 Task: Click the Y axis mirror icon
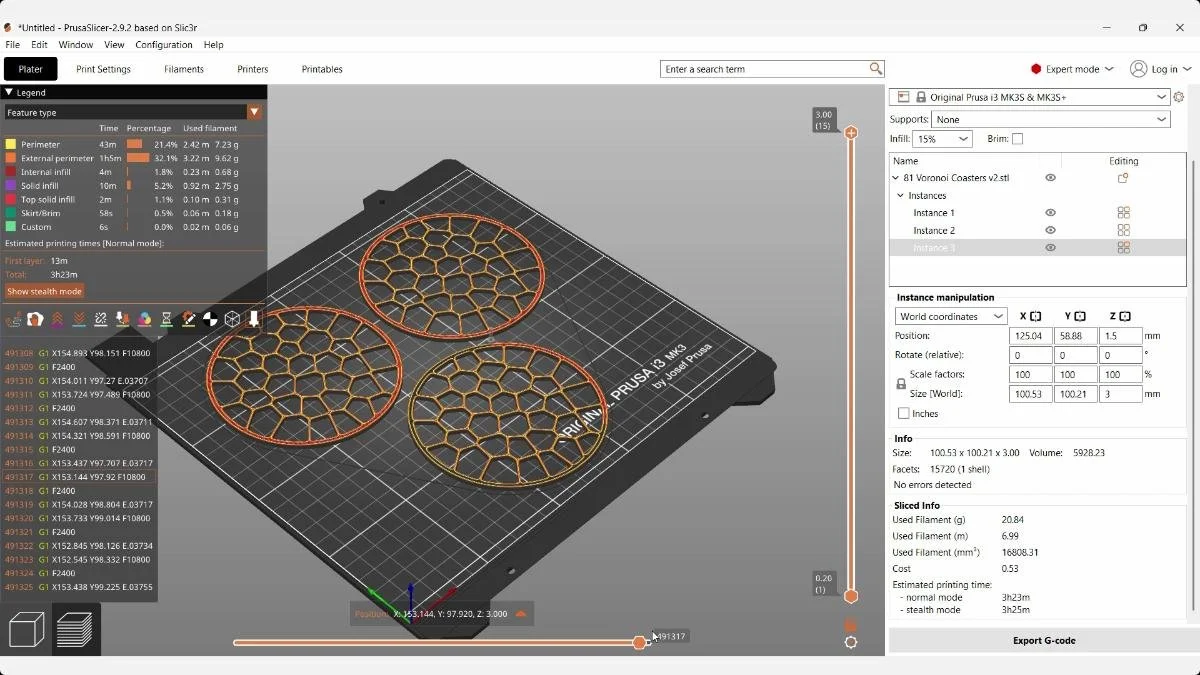click(x=1080, y=316)
